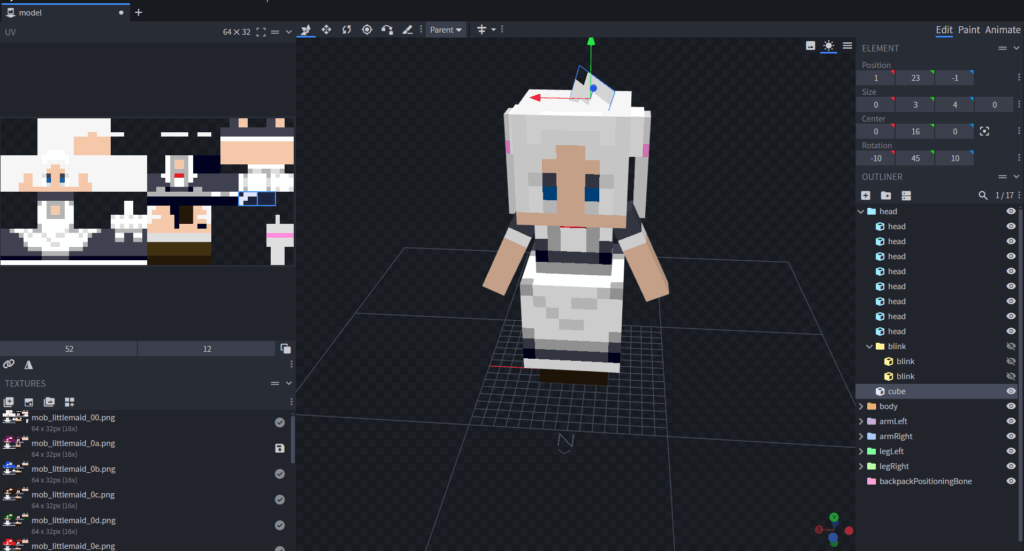This screenshot has width=1024, height=551.
Task: Switch to the Paint mode tab
Action: coord(969,30)
